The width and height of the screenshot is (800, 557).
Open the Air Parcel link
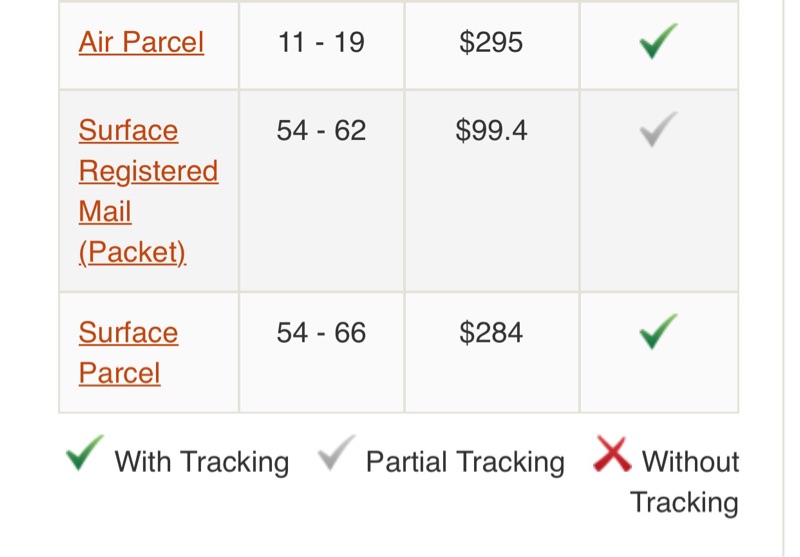pos(141,43)
